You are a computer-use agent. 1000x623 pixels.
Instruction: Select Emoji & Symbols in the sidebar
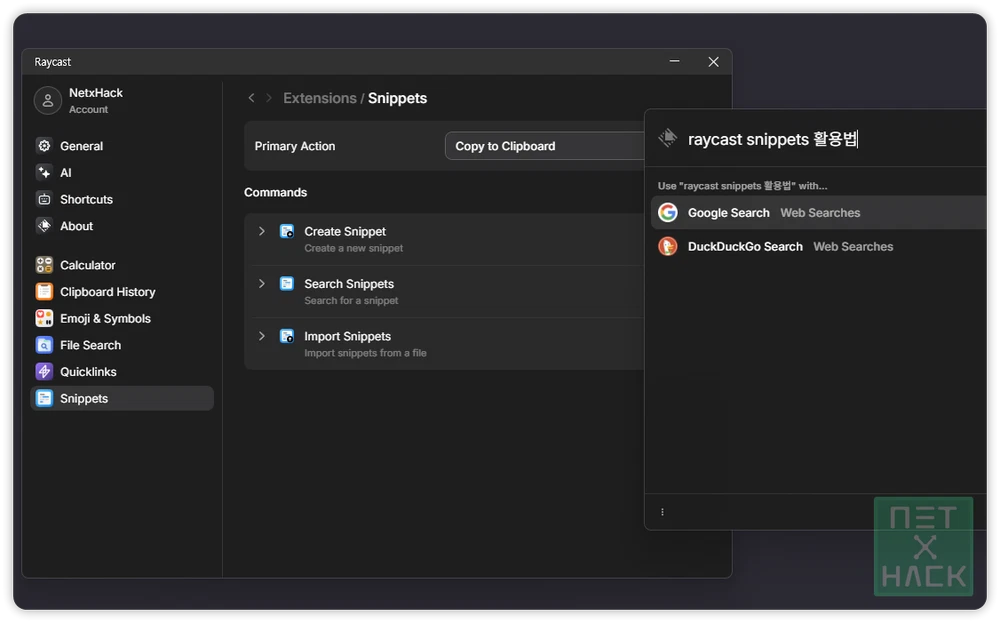122,319
